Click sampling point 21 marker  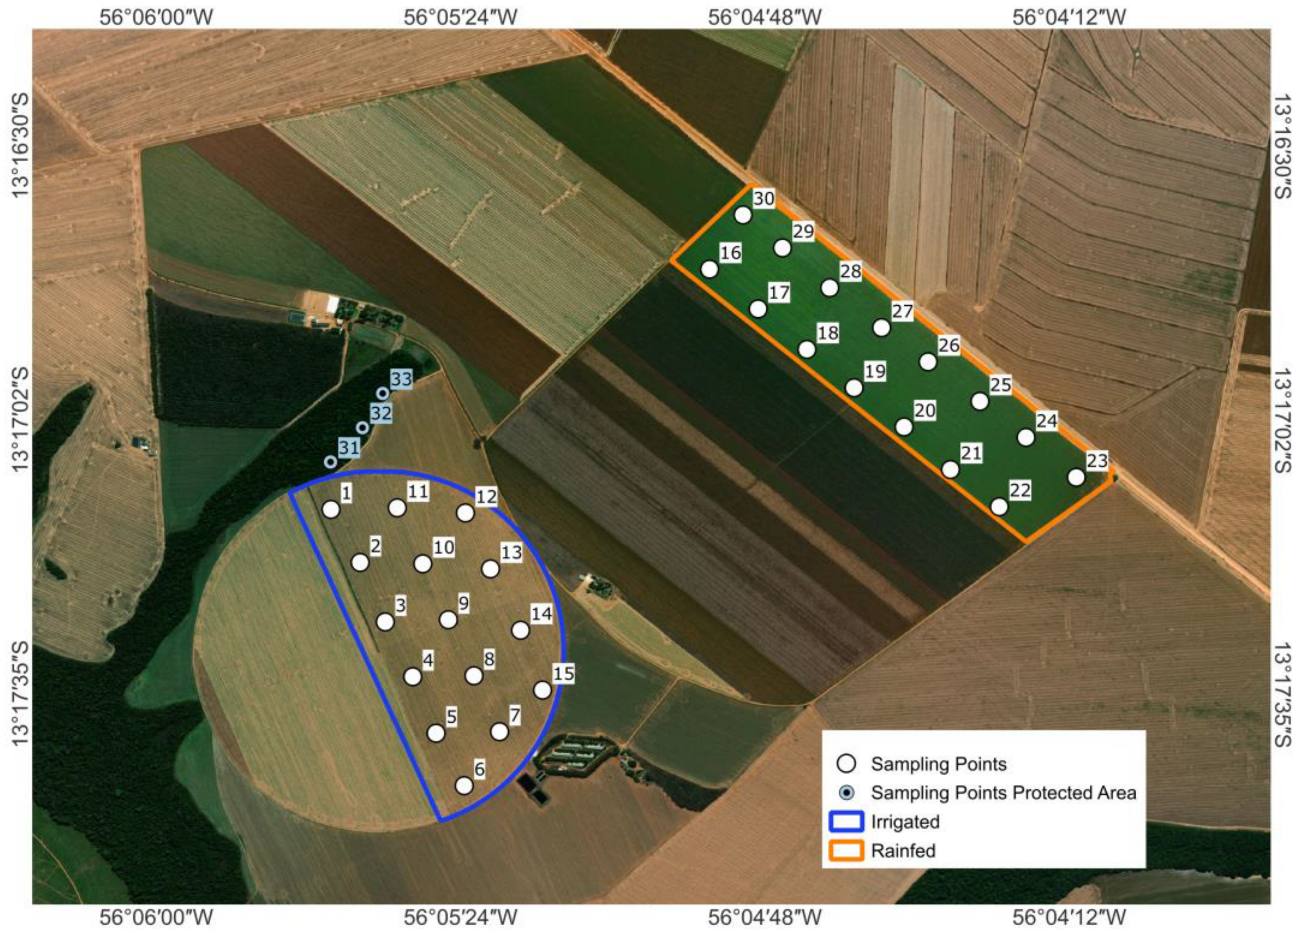point(951,469)
